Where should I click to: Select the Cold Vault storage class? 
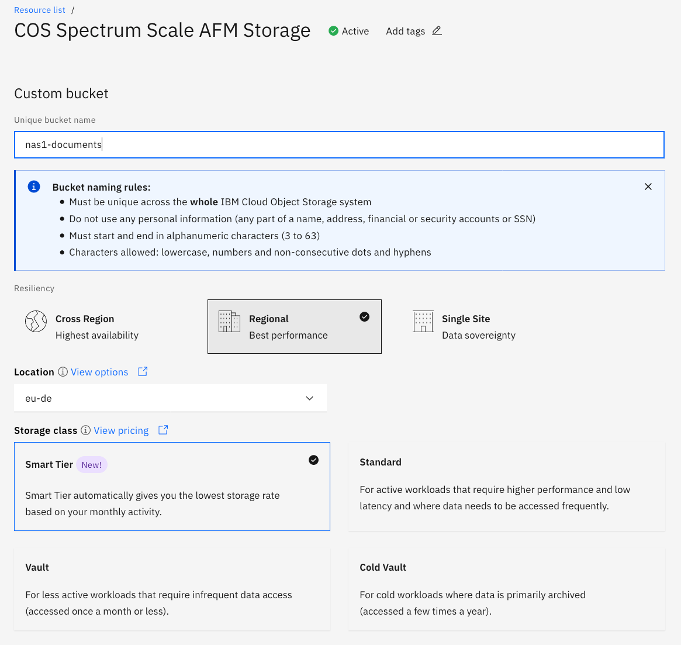[507, 589]
